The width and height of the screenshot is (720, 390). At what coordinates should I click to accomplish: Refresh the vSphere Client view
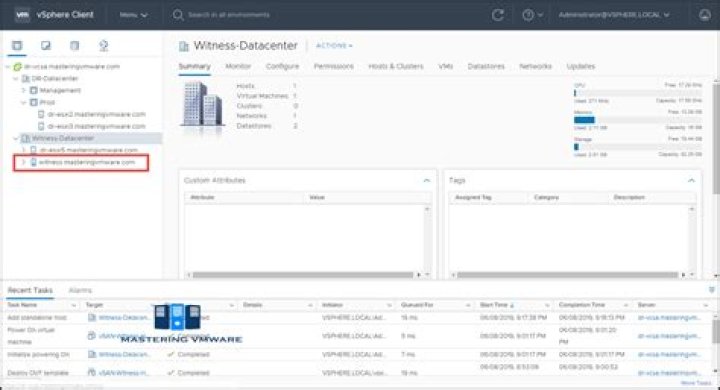click(498, 15)
